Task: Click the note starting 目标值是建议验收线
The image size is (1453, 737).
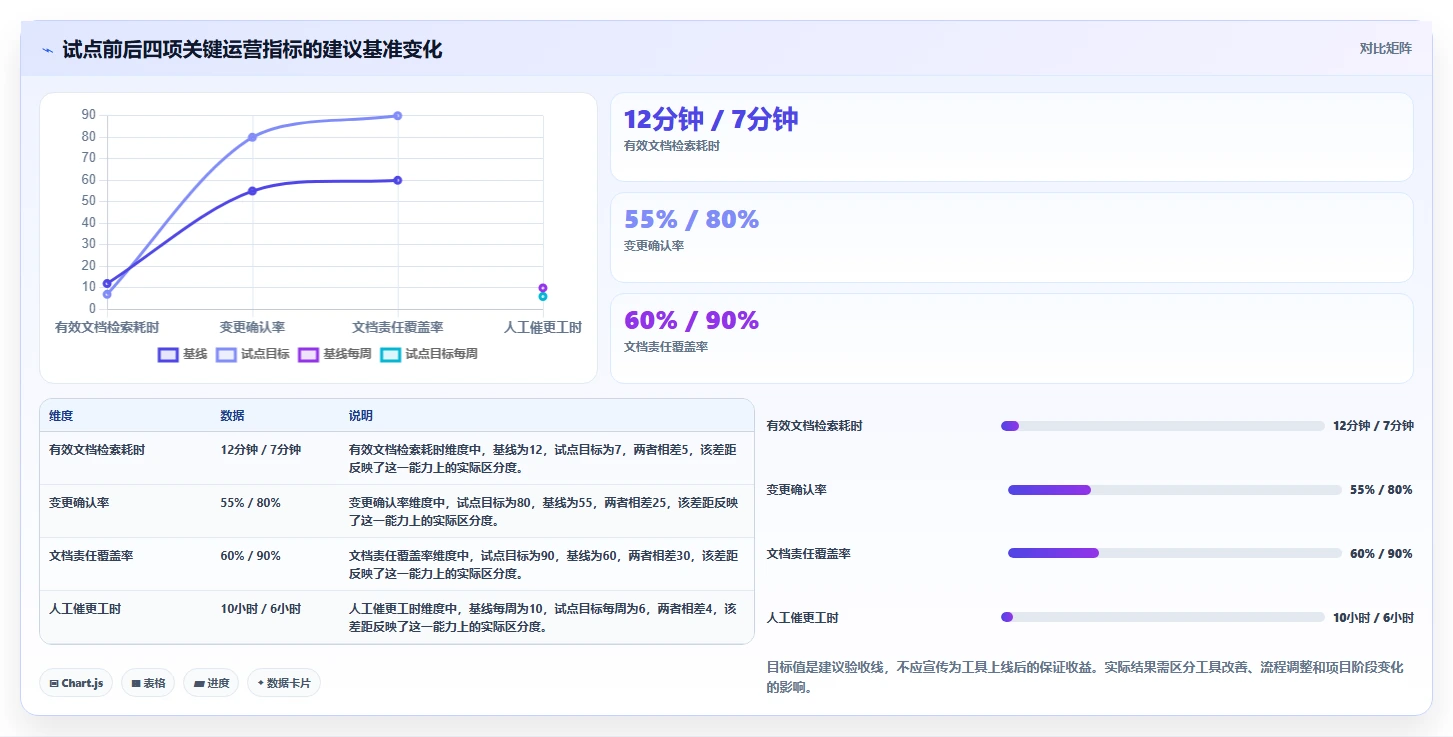Action: click(1085, 677)
